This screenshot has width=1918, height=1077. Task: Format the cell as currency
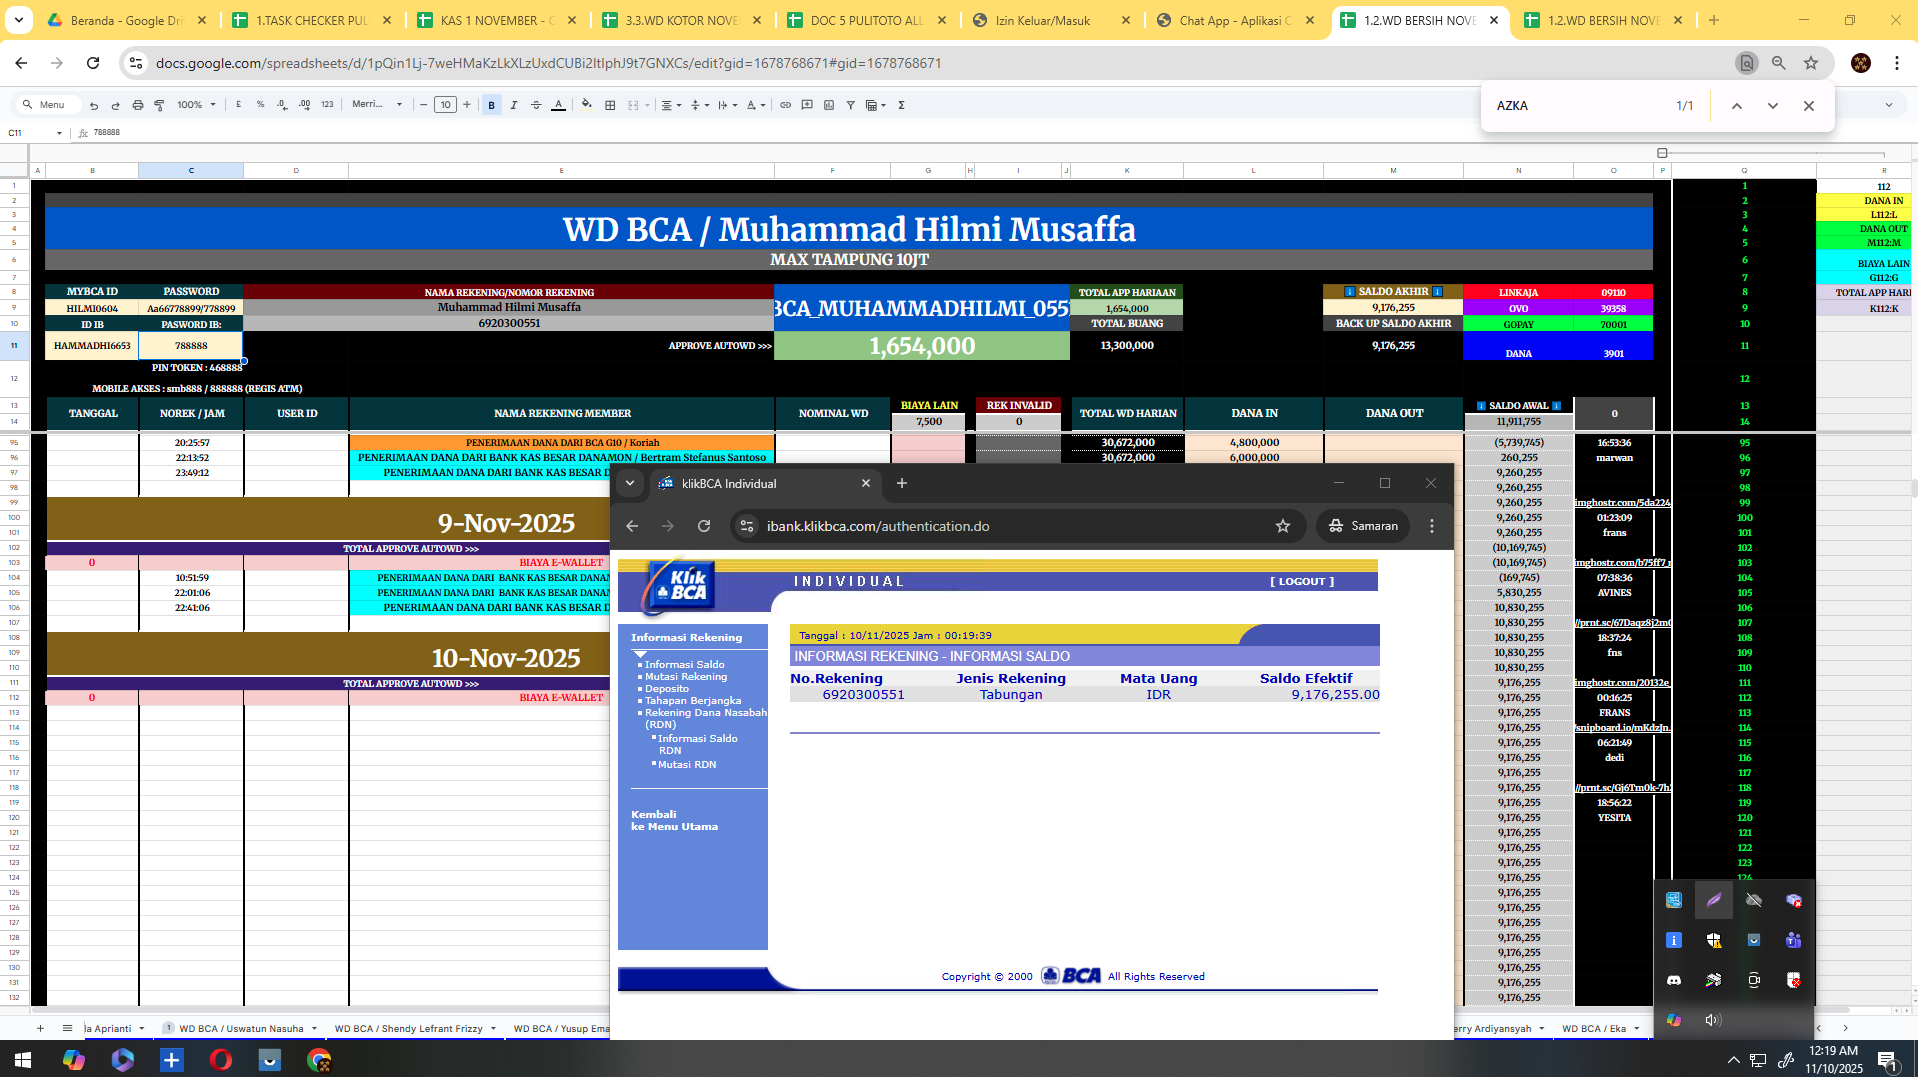click(x=239, y=105)
